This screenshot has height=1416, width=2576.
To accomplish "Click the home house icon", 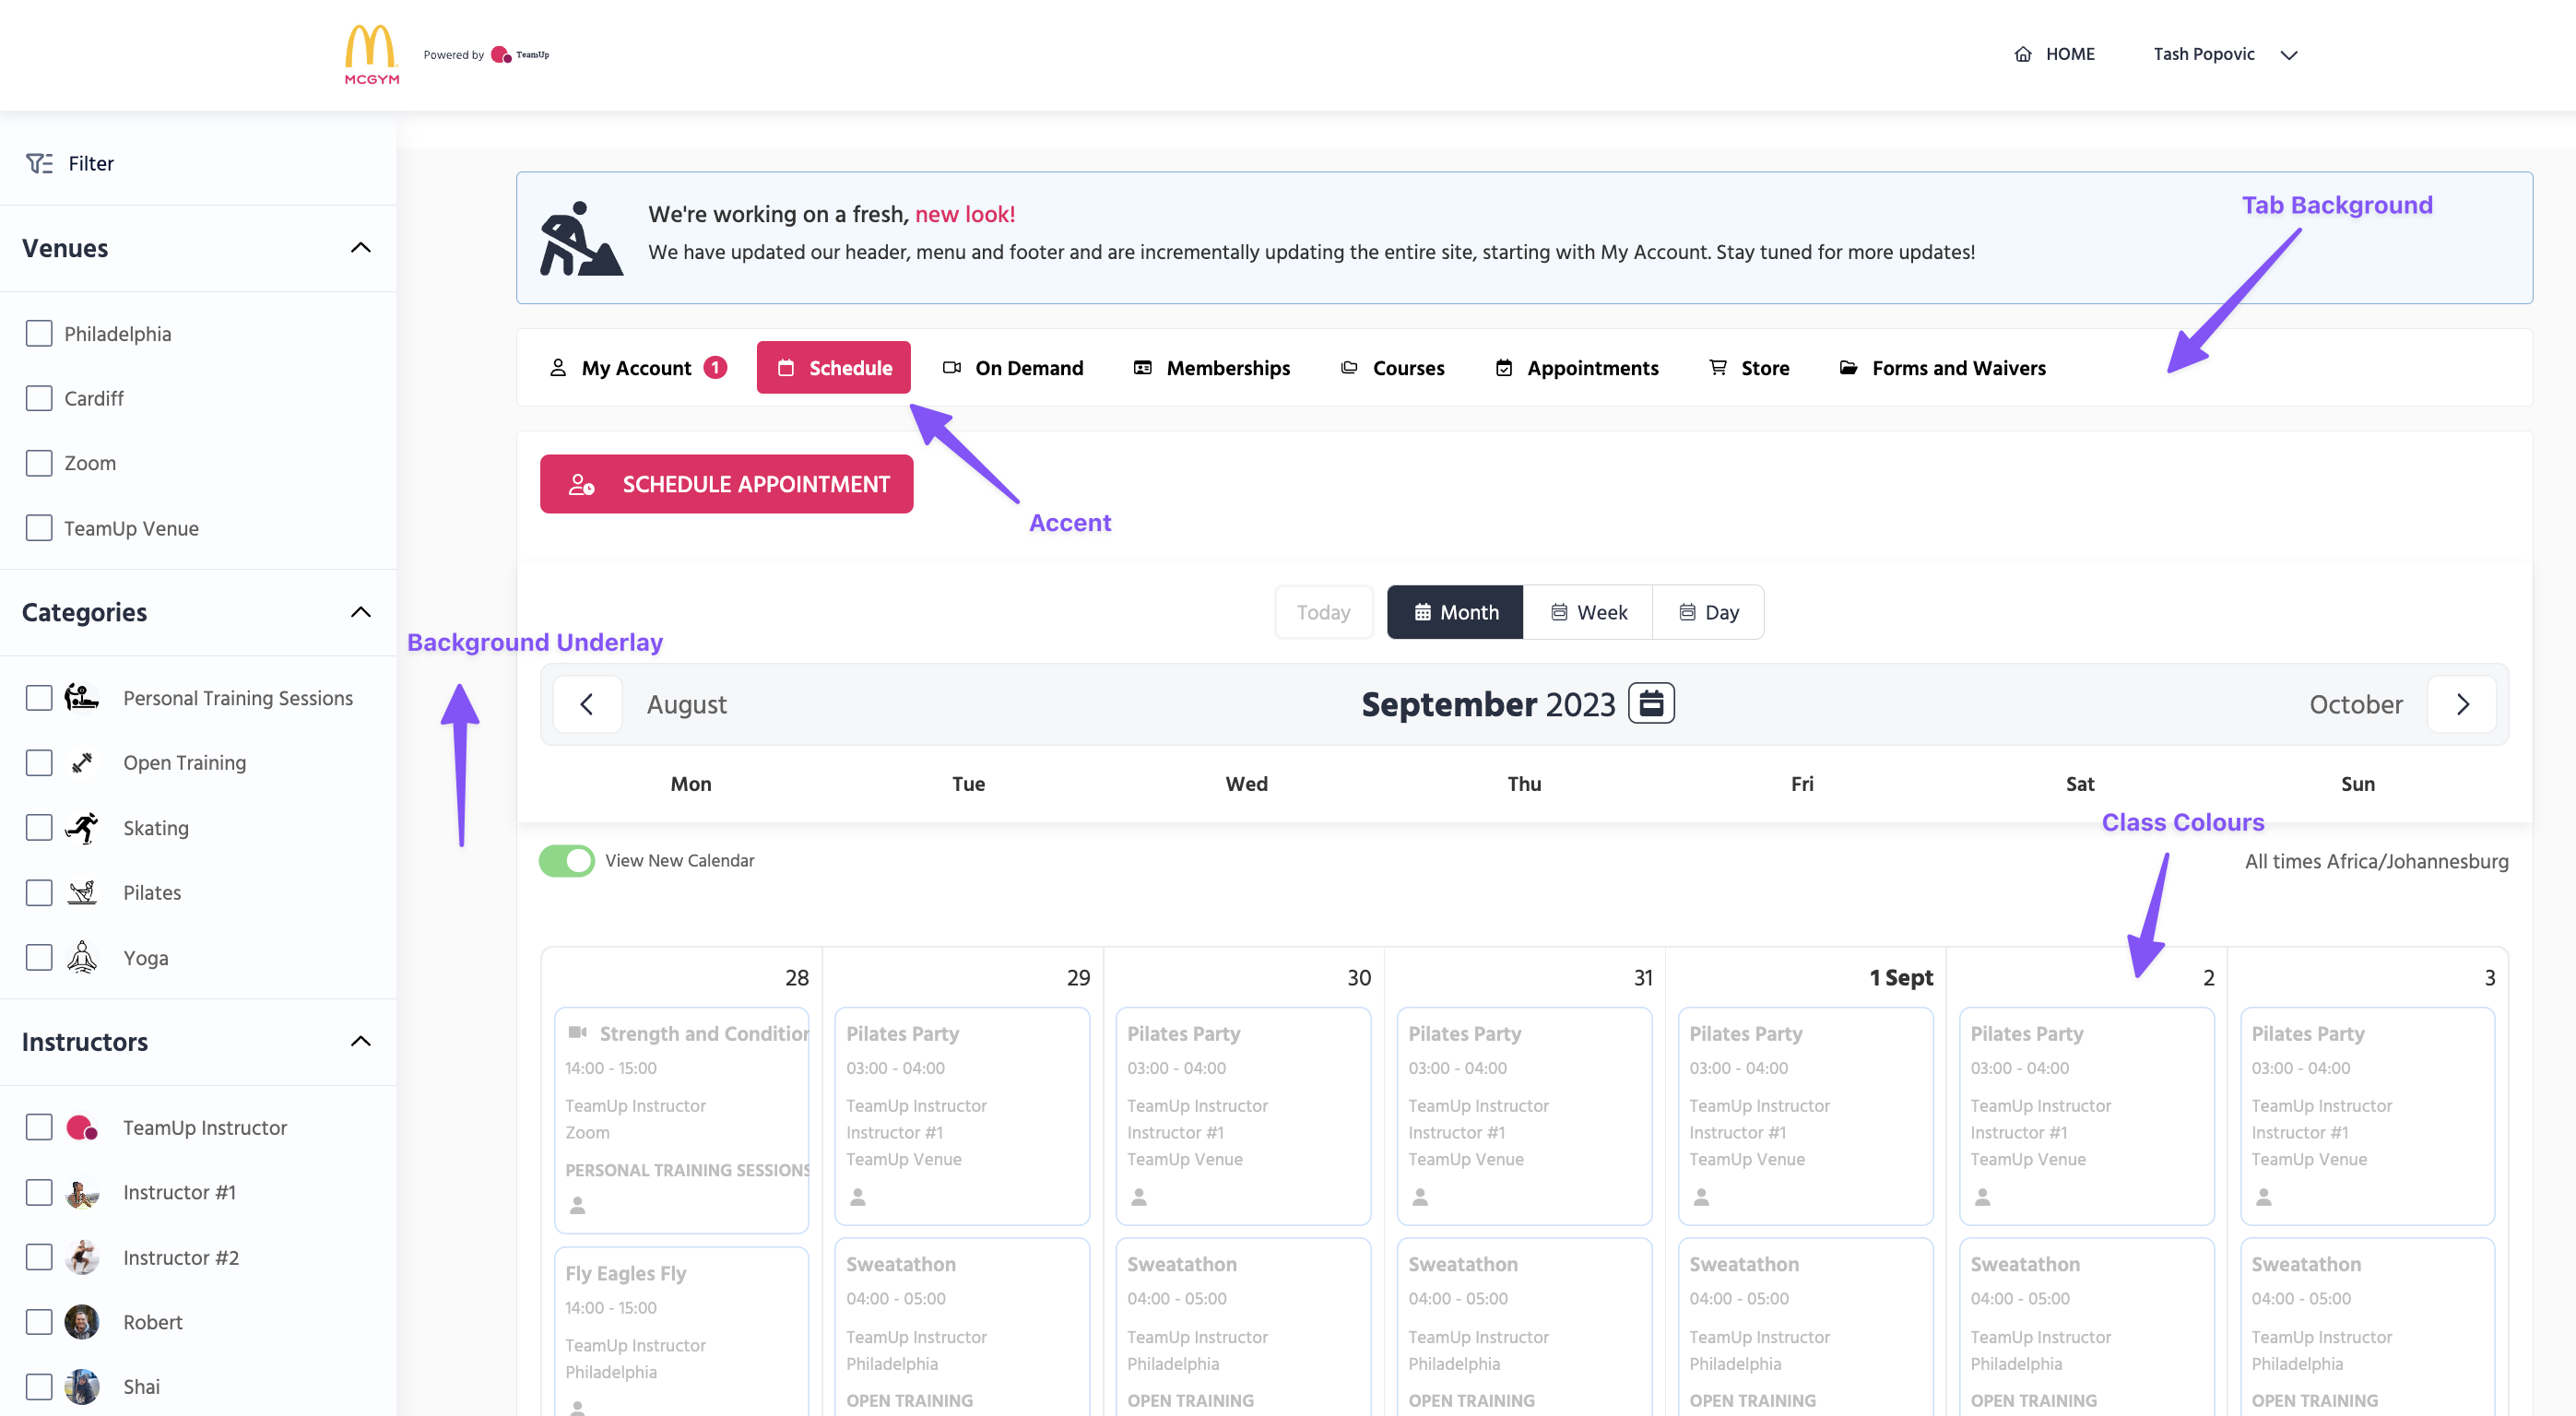I will (x=2022, y=55).
